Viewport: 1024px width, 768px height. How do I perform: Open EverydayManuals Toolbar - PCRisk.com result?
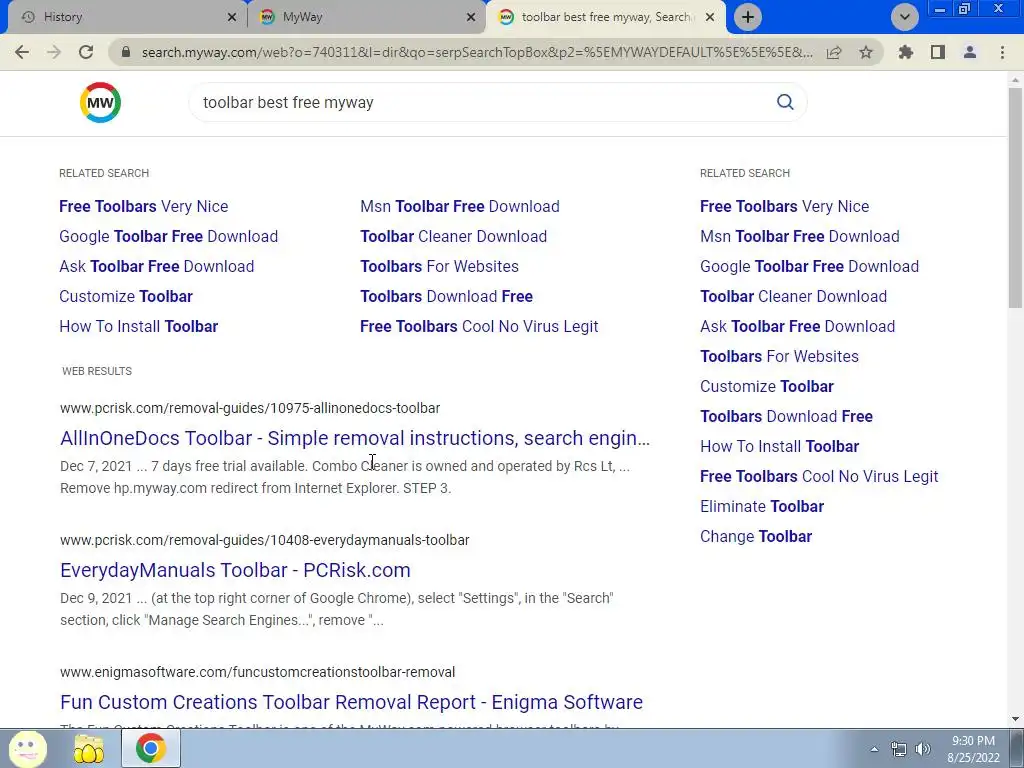click(235, 570)
